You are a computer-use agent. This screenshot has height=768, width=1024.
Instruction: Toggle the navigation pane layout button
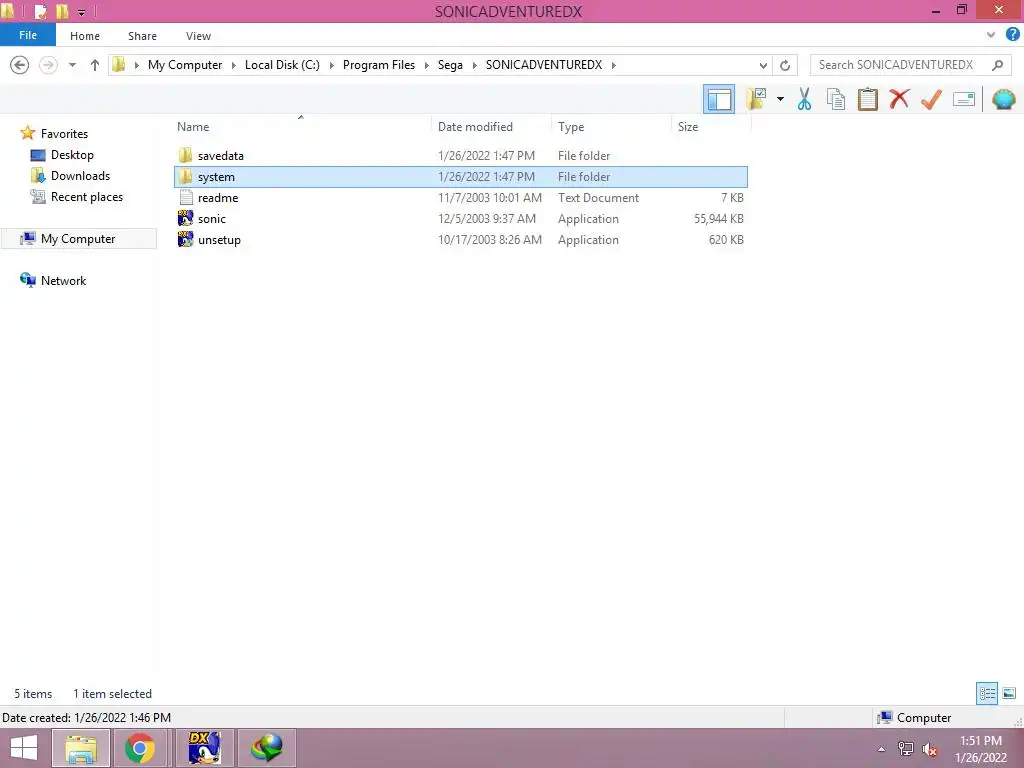[719, 99]
